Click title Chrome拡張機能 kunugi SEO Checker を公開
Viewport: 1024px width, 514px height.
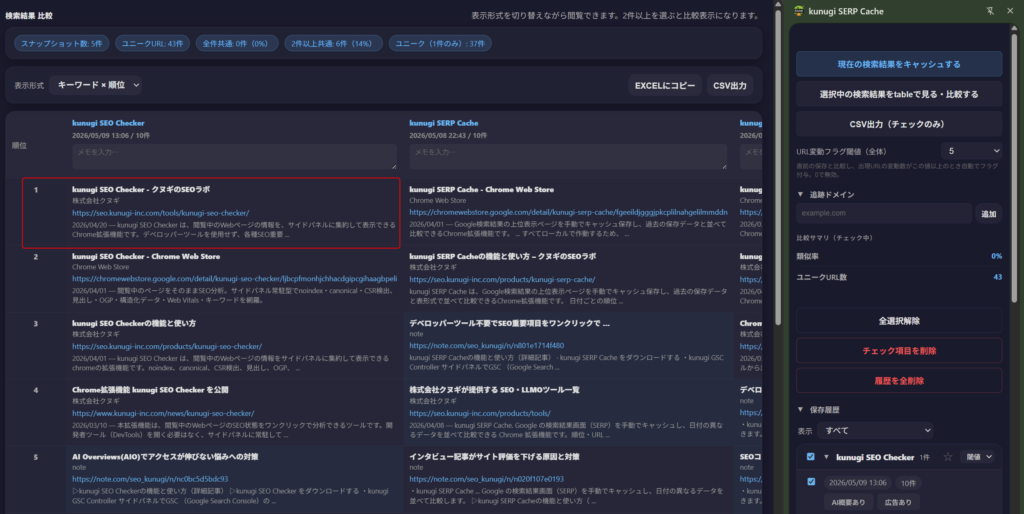point(150,390)
